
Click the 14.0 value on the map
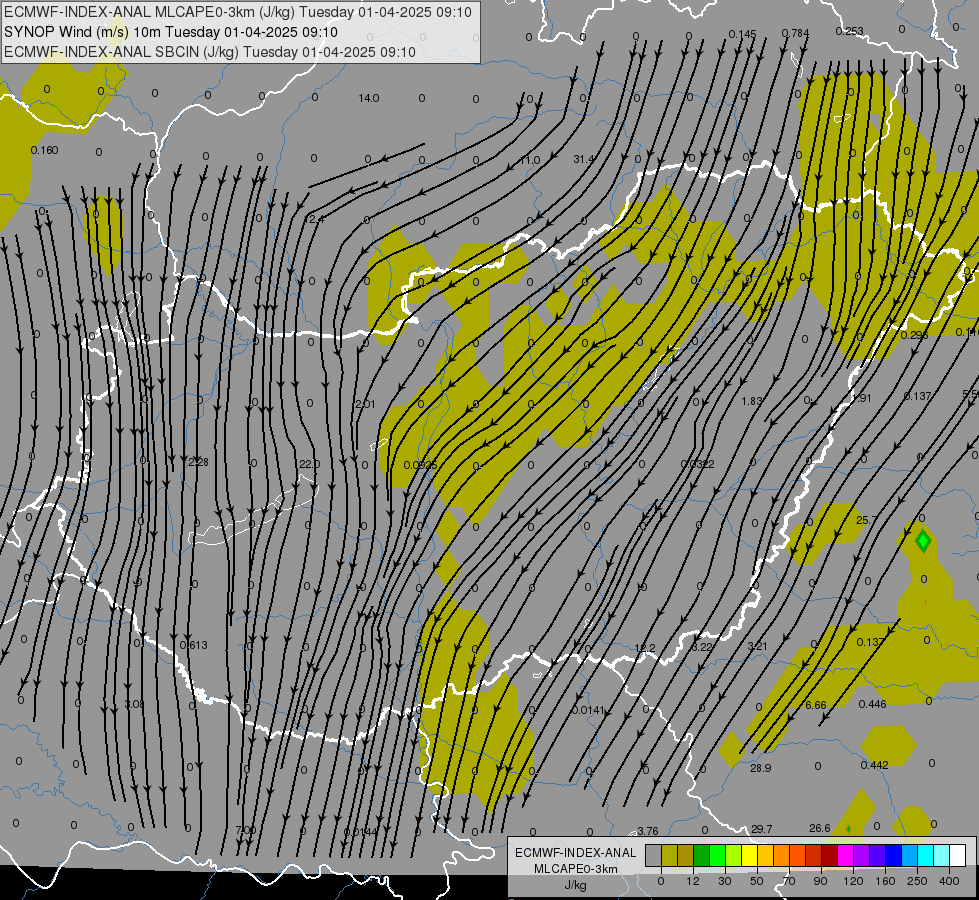click(x=369, y=98)
